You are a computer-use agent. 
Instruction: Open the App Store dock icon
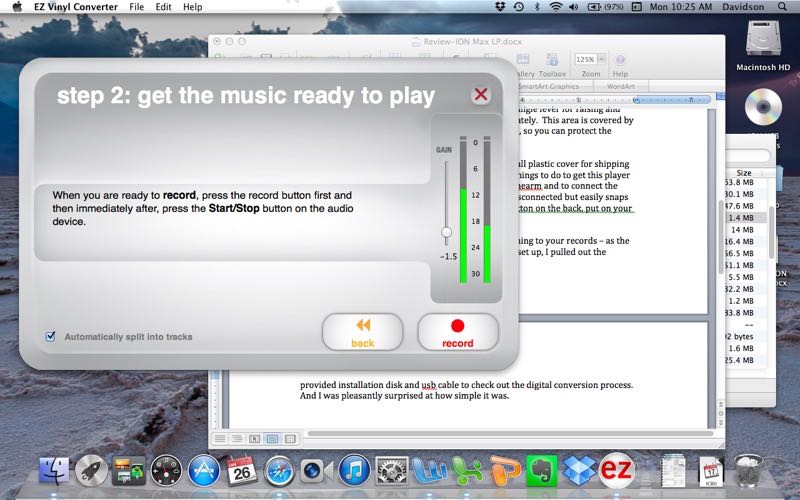point(203,470)
